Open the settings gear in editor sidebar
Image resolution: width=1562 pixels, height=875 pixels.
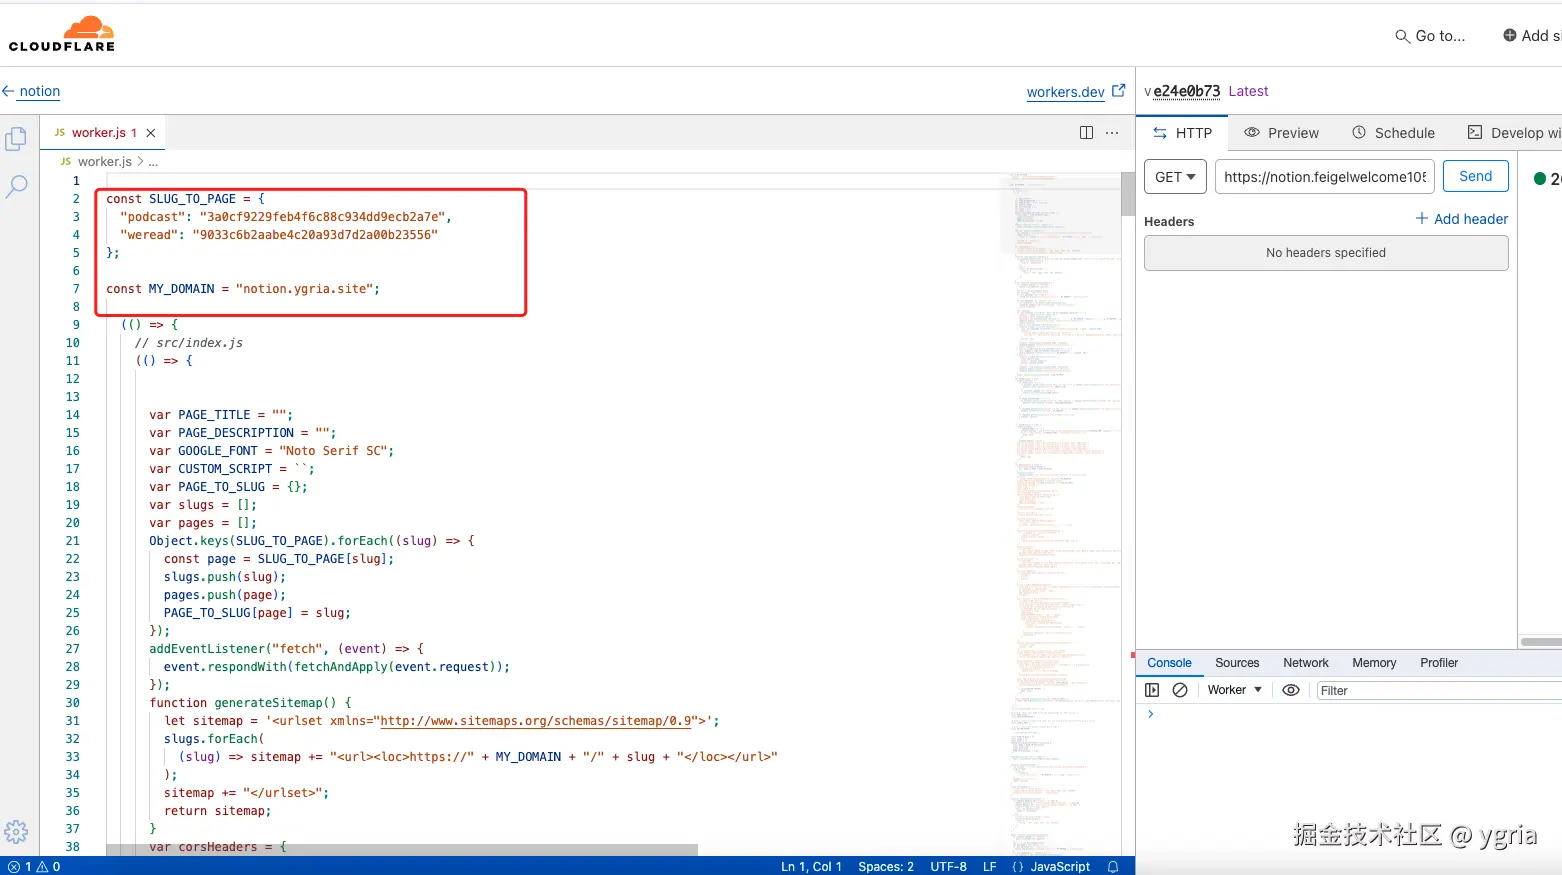tap(16, 832)
